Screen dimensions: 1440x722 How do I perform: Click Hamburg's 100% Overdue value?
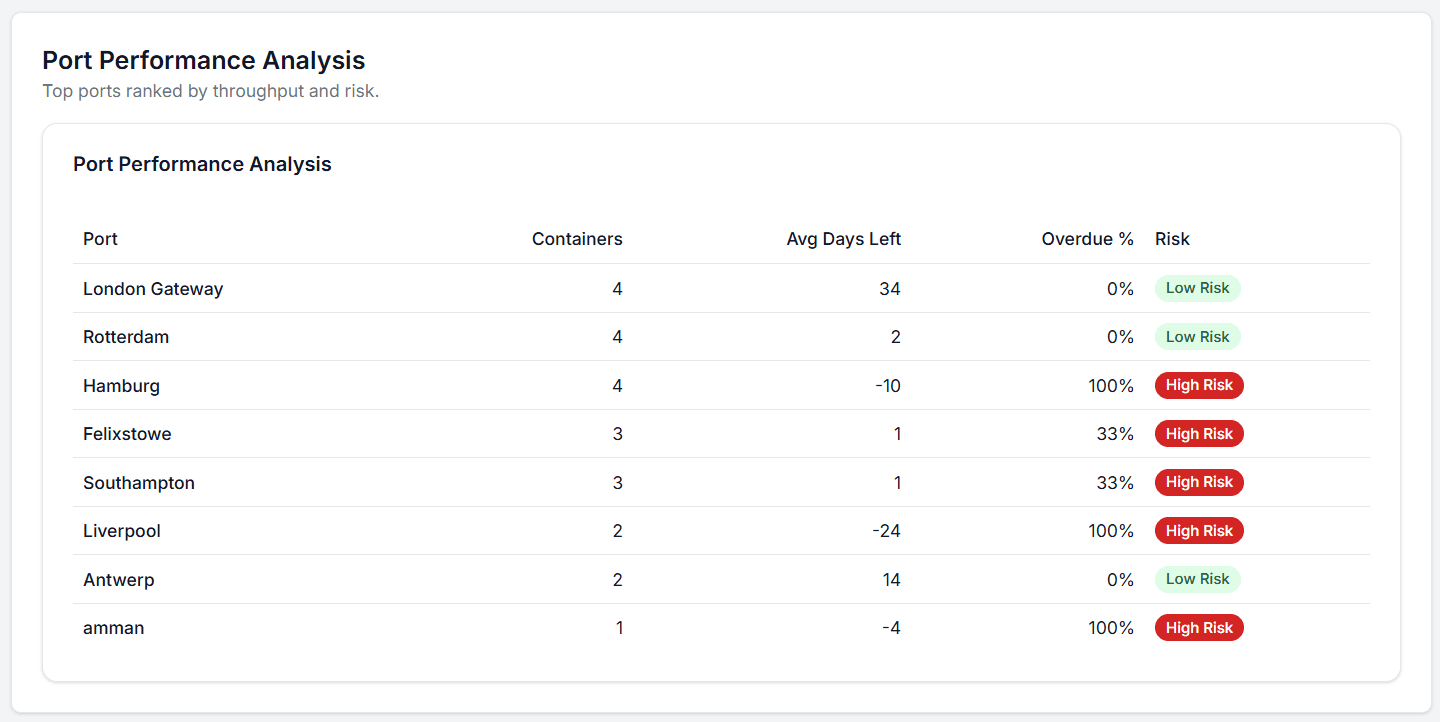pyautogui.click(x=1111, y=385)
